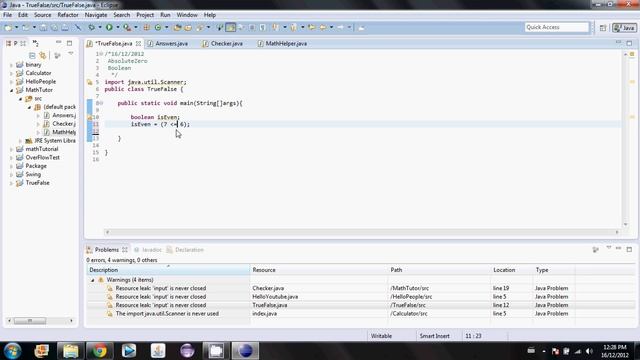Click the Debug bug icon in toolbar

click(91, 27)
